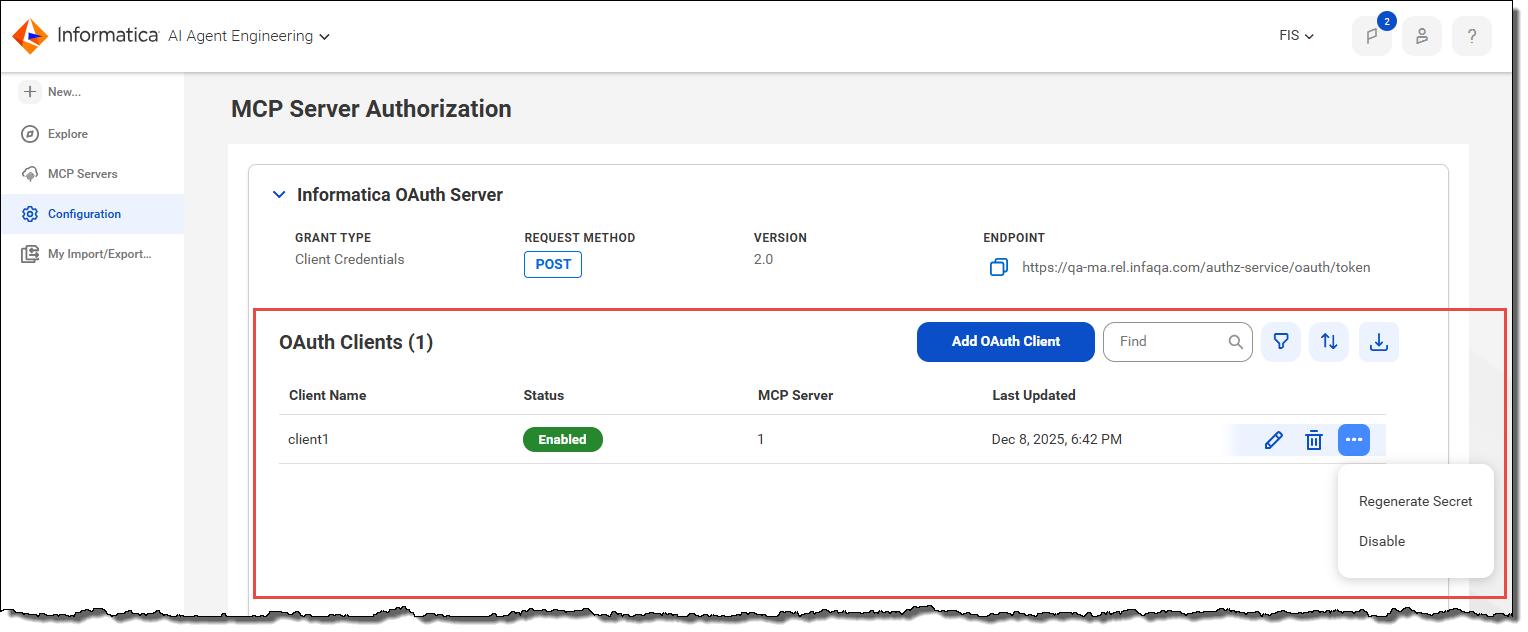Click the version value 2.0
The height and width of the screenshot is (632, 1528).
click(763, 259)
